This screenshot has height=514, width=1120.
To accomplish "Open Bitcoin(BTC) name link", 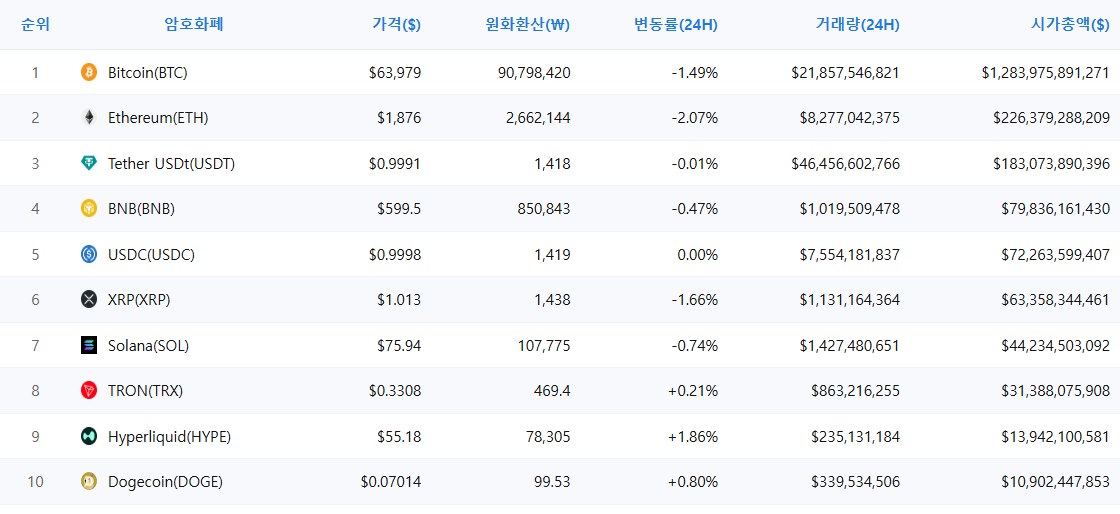I will click(148, 72).
